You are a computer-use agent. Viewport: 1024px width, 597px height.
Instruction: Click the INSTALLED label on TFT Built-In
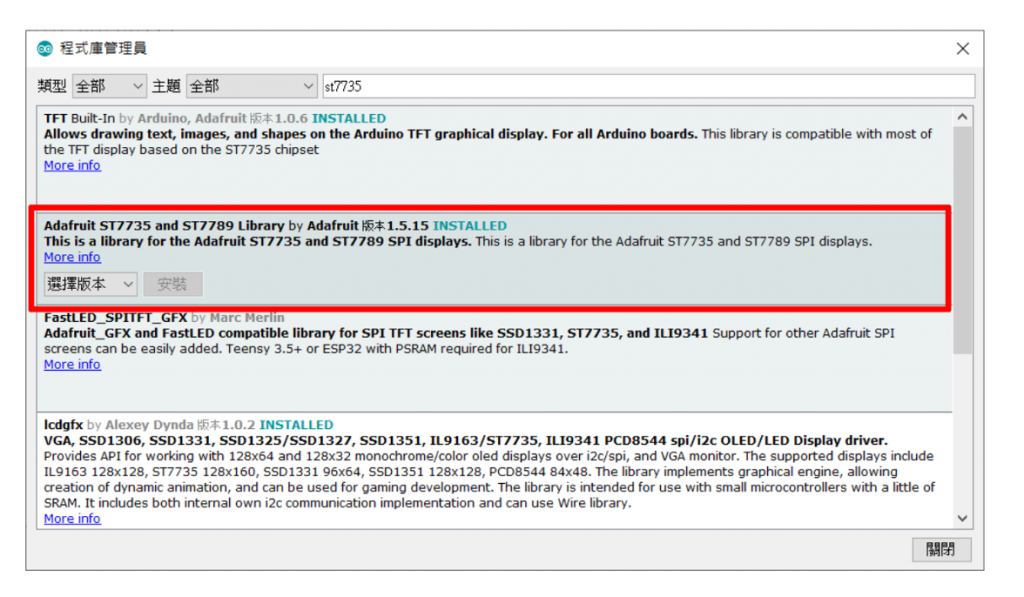[349, 118]
